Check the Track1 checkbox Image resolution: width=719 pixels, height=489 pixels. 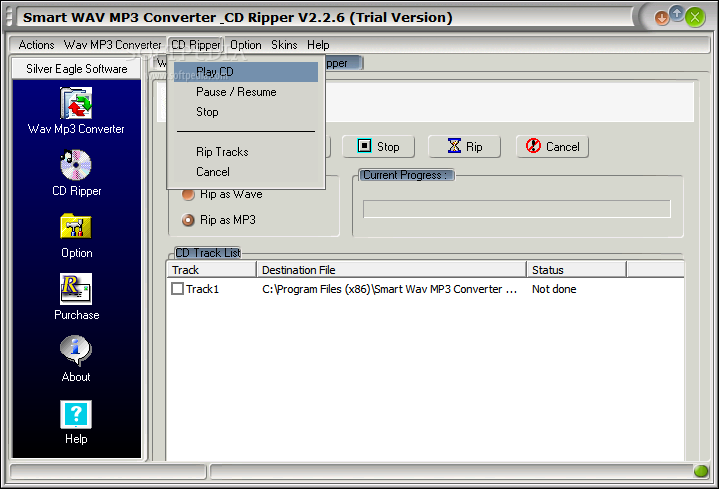coord(177,289)
